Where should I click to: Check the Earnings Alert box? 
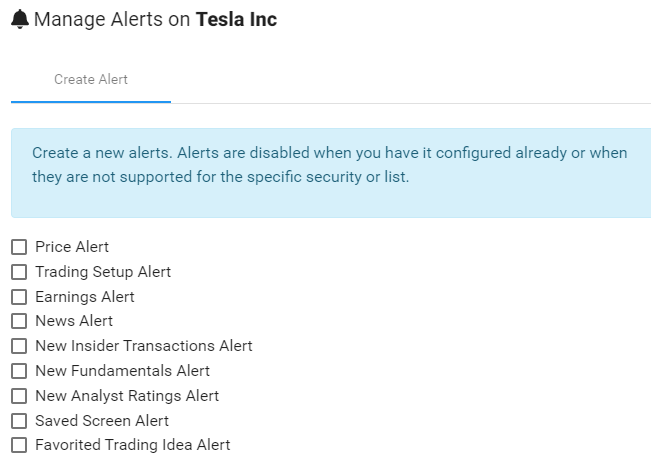point(19,297)
